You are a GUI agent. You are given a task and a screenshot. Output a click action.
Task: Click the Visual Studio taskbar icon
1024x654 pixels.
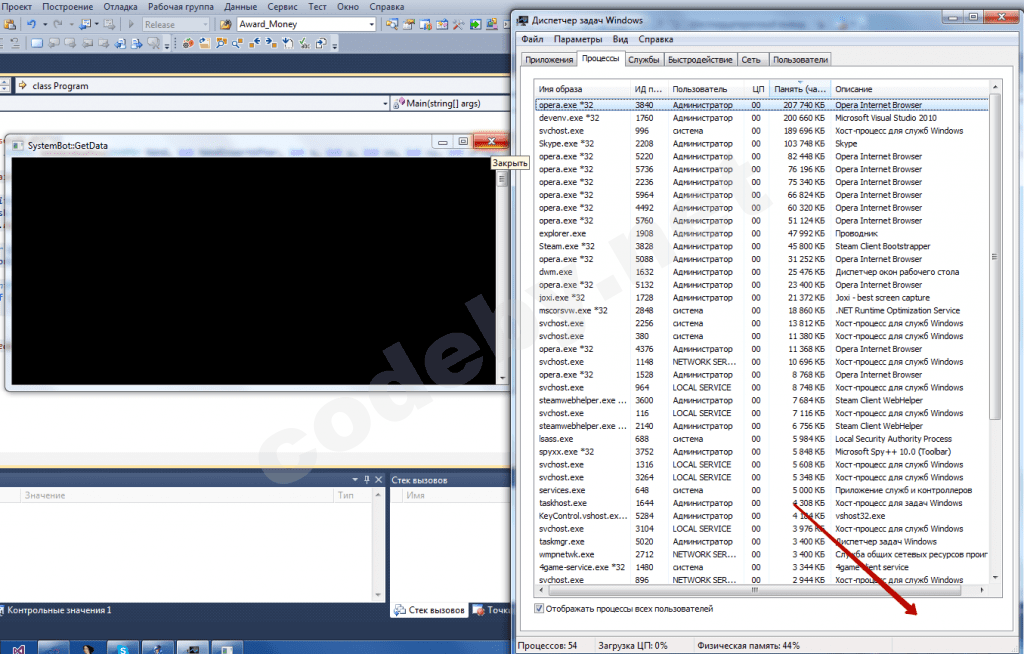click(18, 649)
